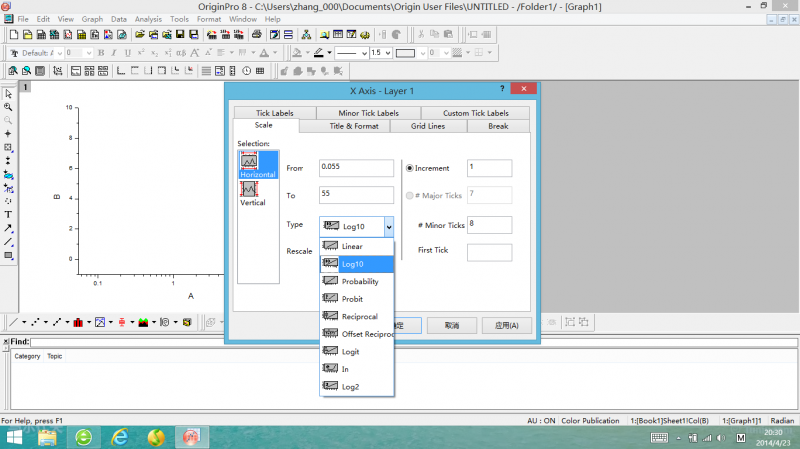Select the Pointer tool in left toolbox
This screenshot has width=800, height=449.
coord(8,93)
